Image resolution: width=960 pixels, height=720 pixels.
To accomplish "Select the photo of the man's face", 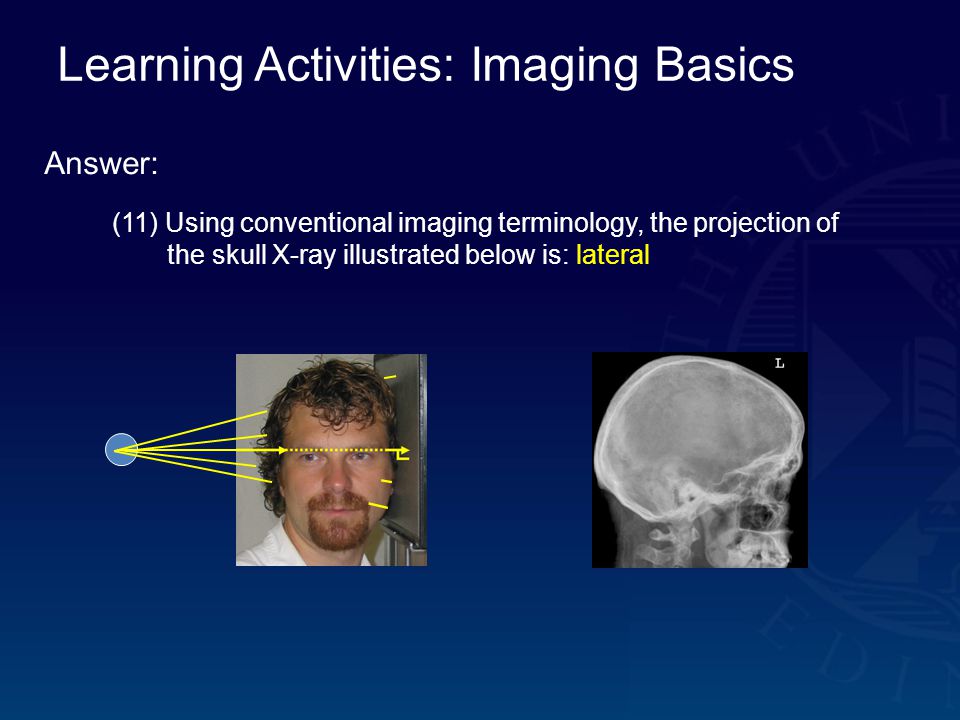I will 331,460.
